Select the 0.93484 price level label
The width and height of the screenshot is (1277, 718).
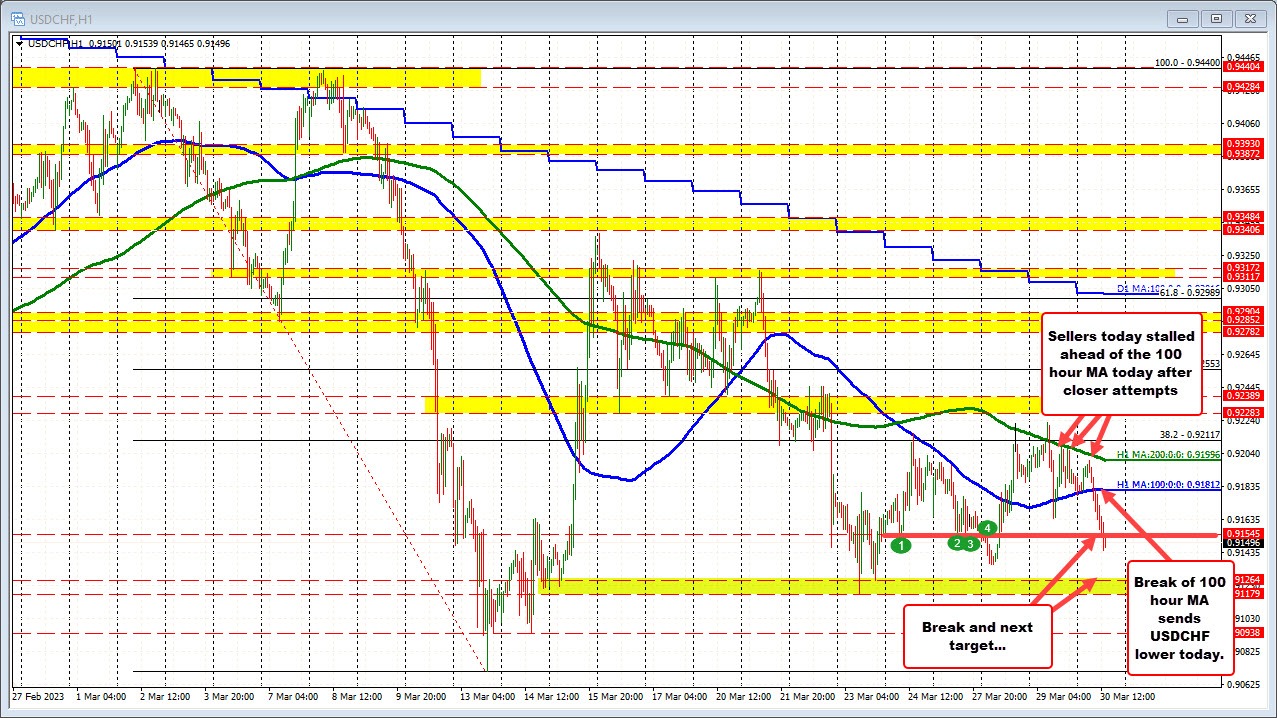[1242, 217]
